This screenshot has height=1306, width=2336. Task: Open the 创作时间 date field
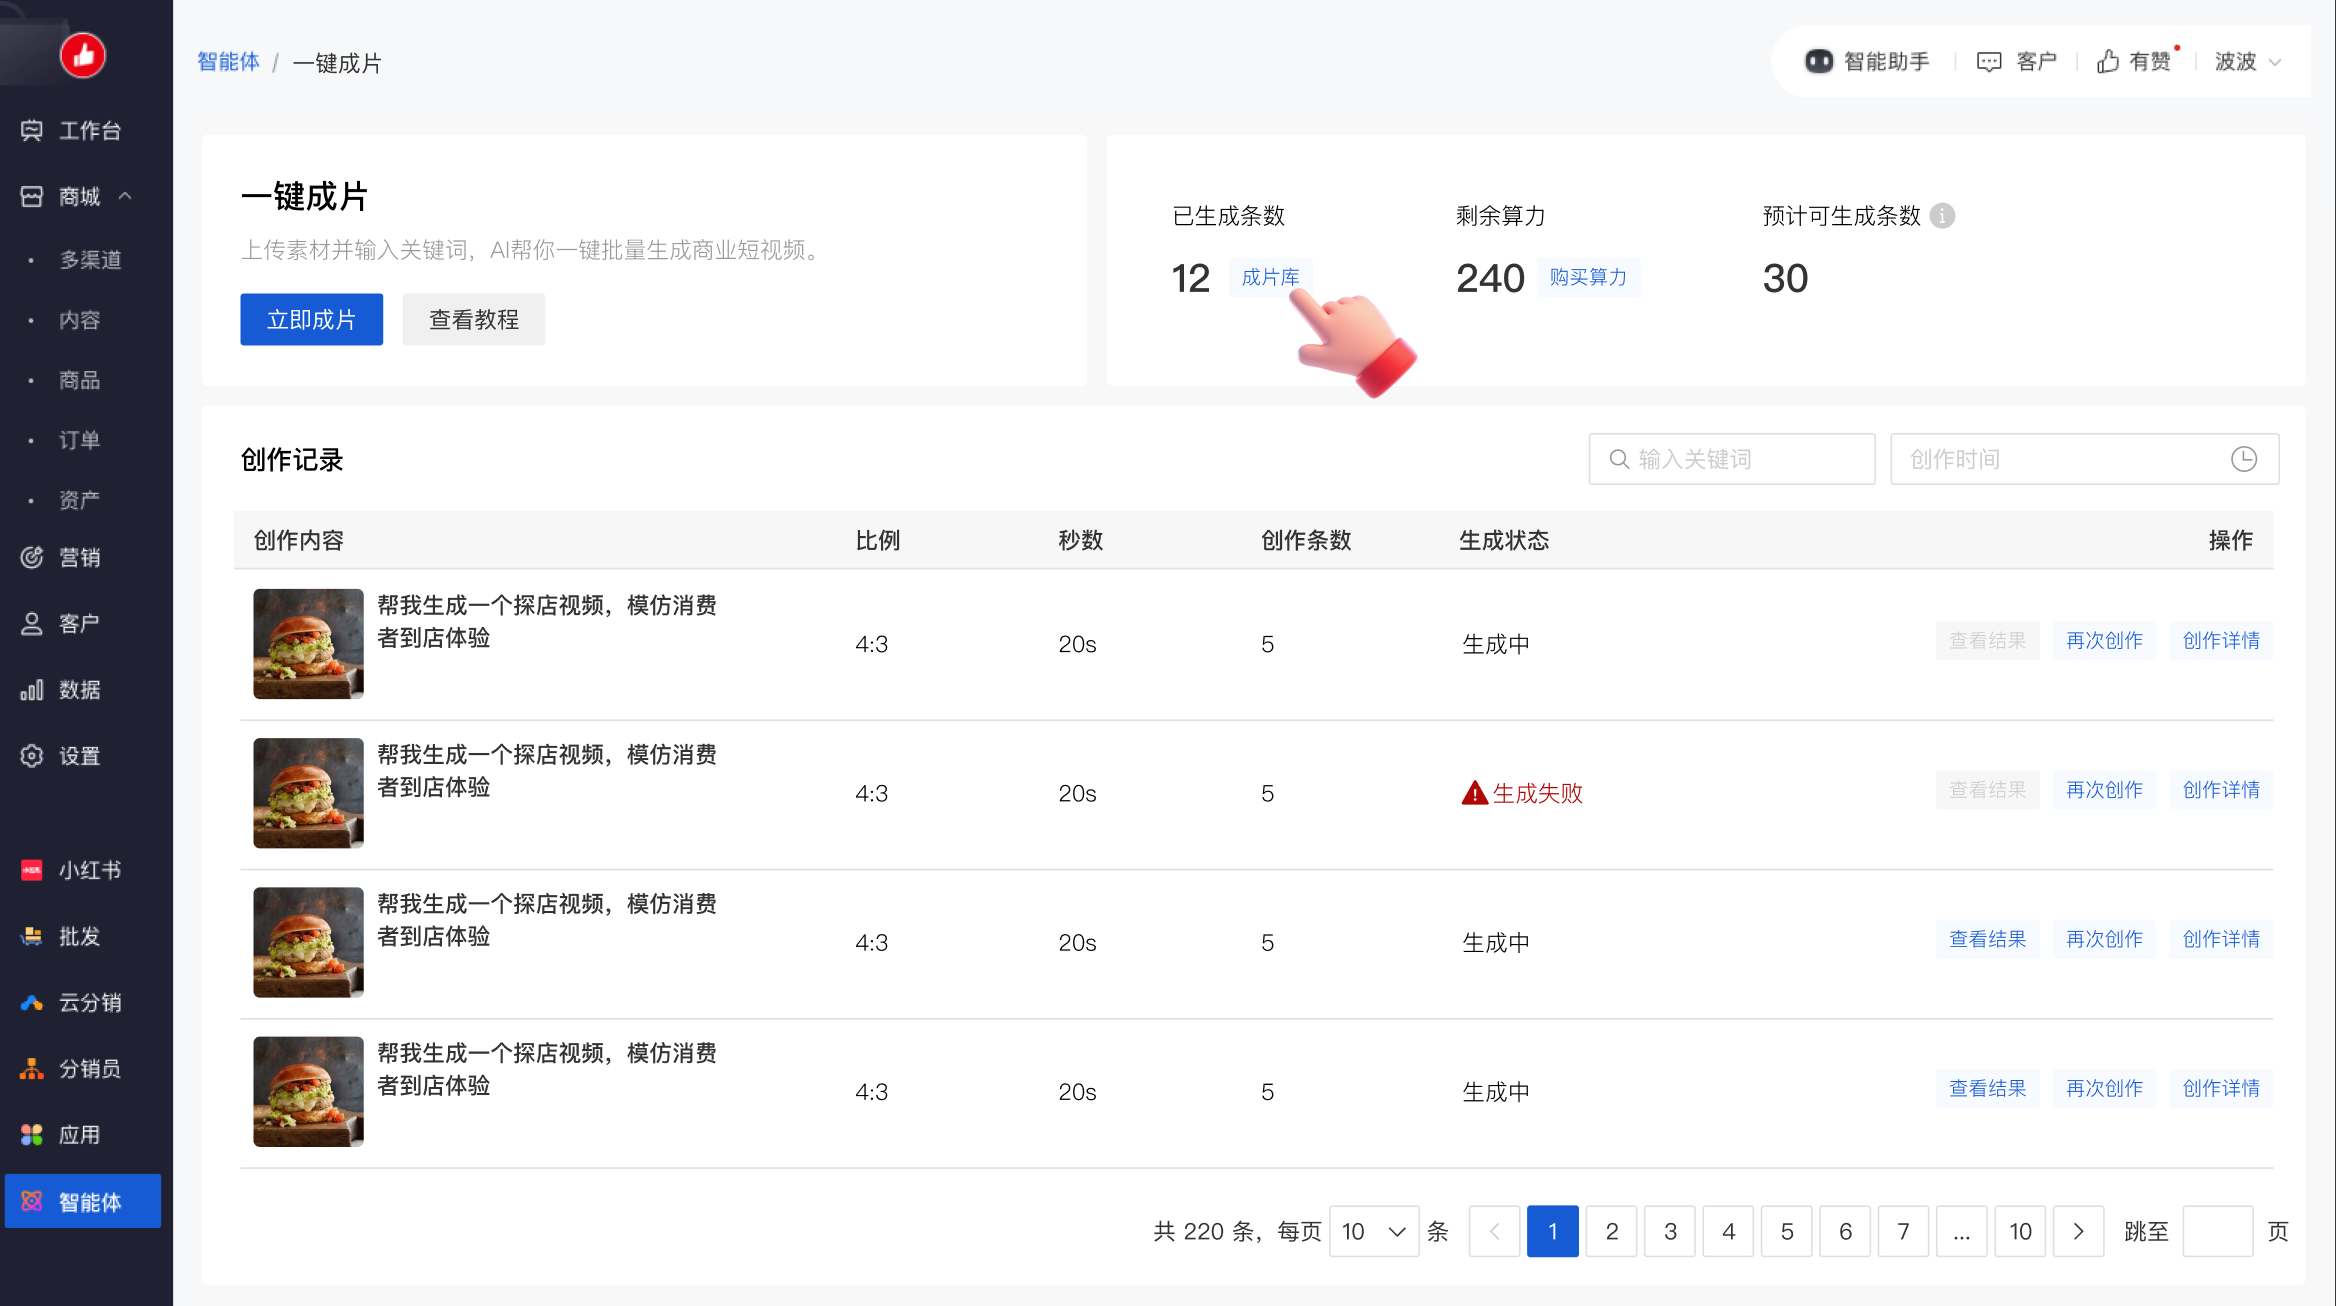pos(2084,459)
